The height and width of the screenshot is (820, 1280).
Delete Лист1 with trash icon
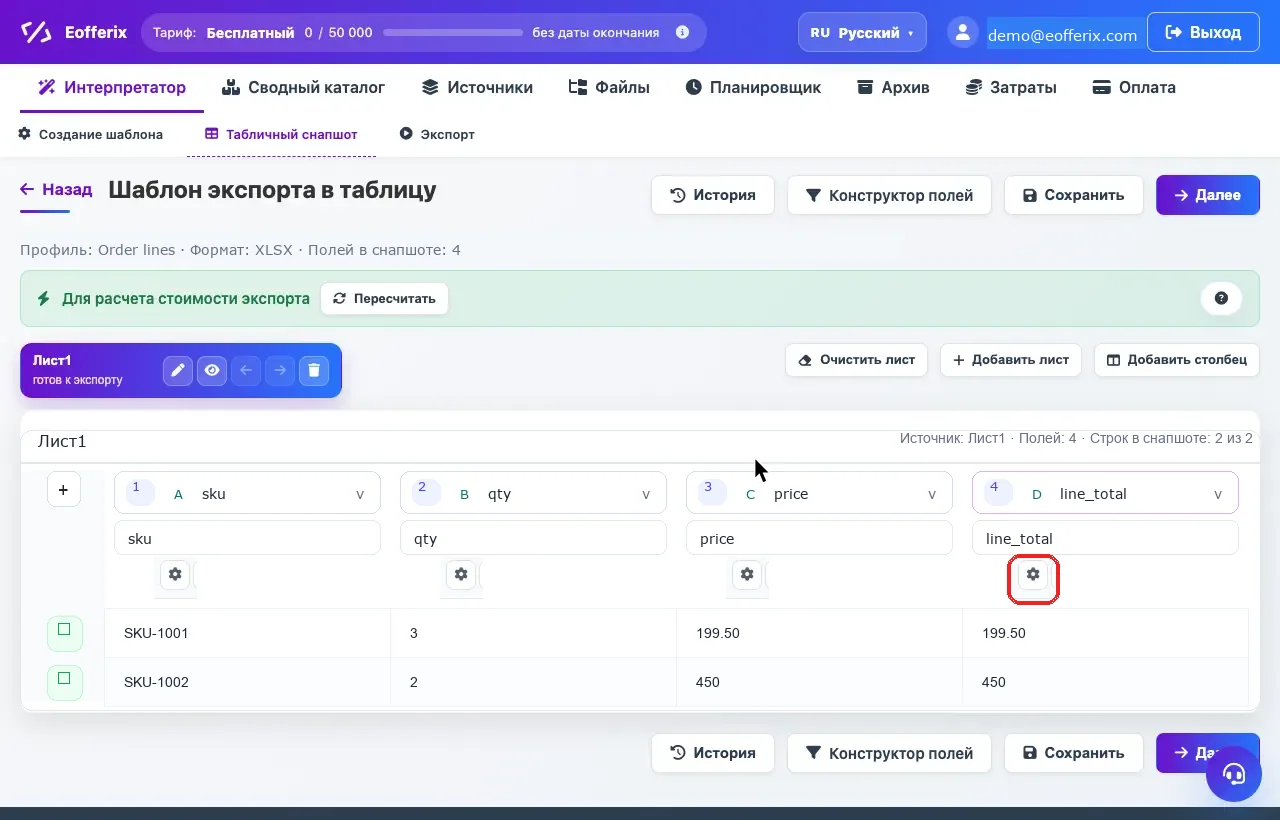(x=314, y=370)
